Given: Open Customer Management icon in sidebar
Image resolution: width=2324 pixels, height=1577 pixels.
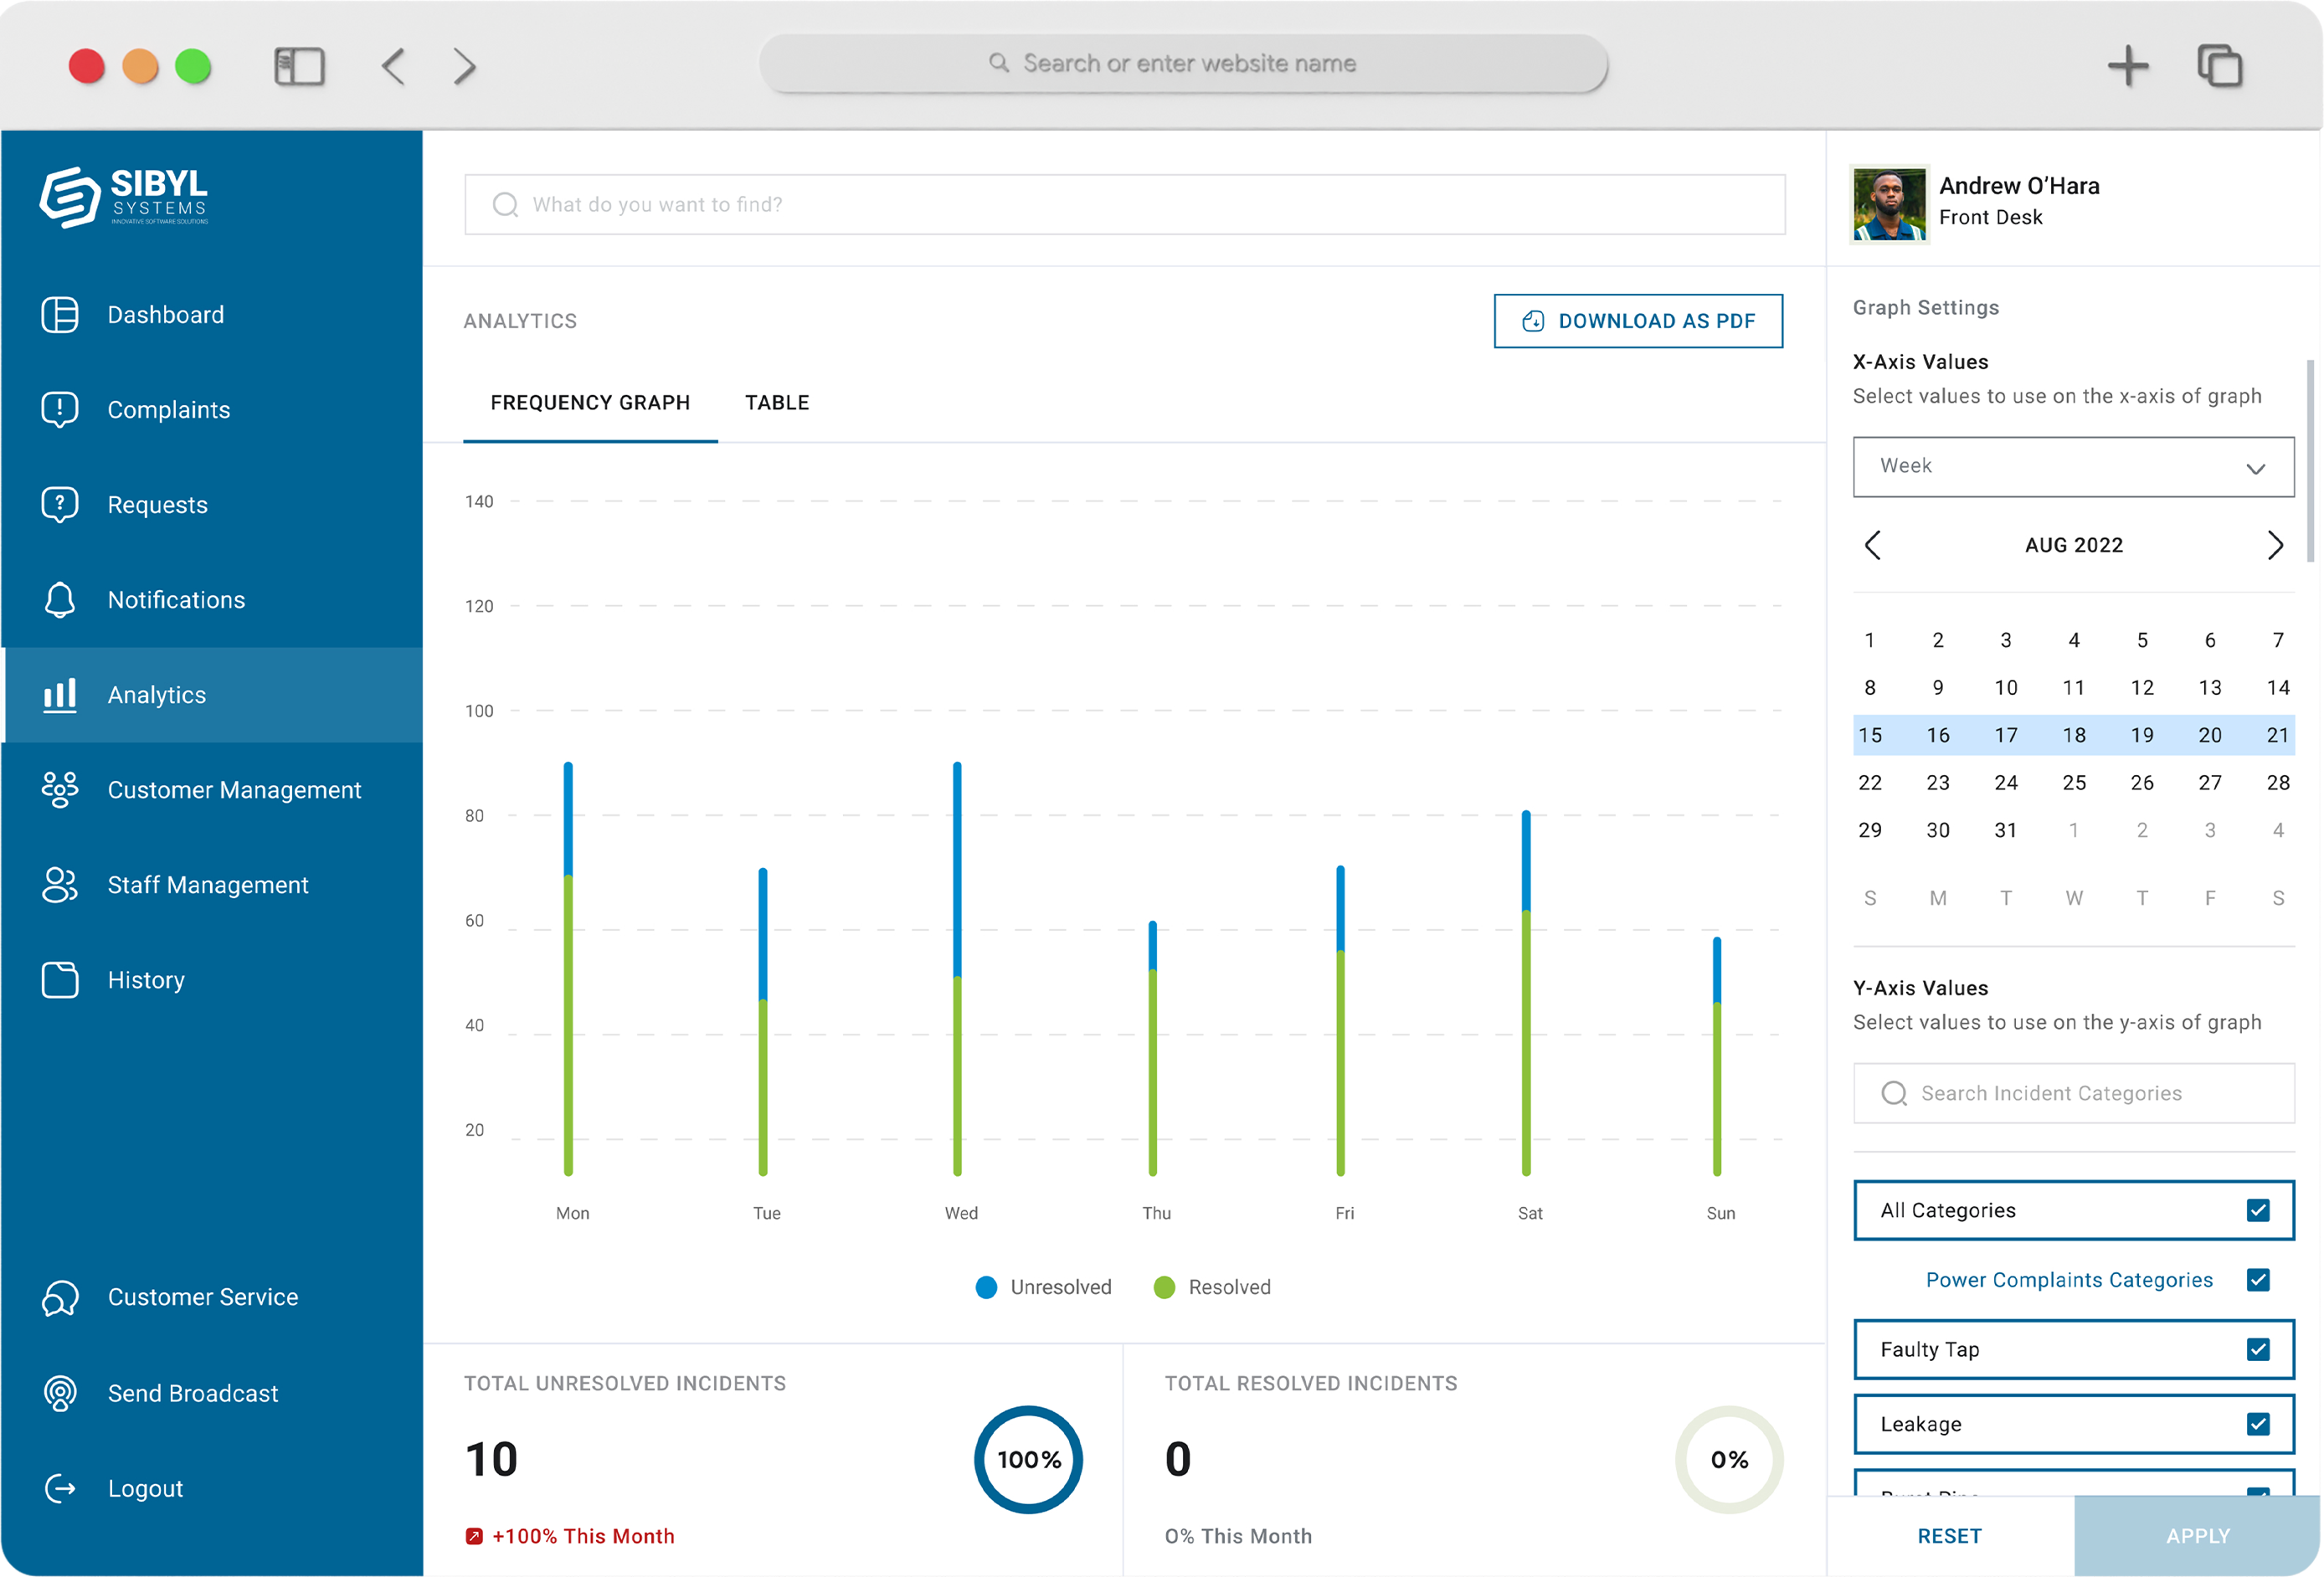Looking at the screenshot, I should [x=60, y=790].
